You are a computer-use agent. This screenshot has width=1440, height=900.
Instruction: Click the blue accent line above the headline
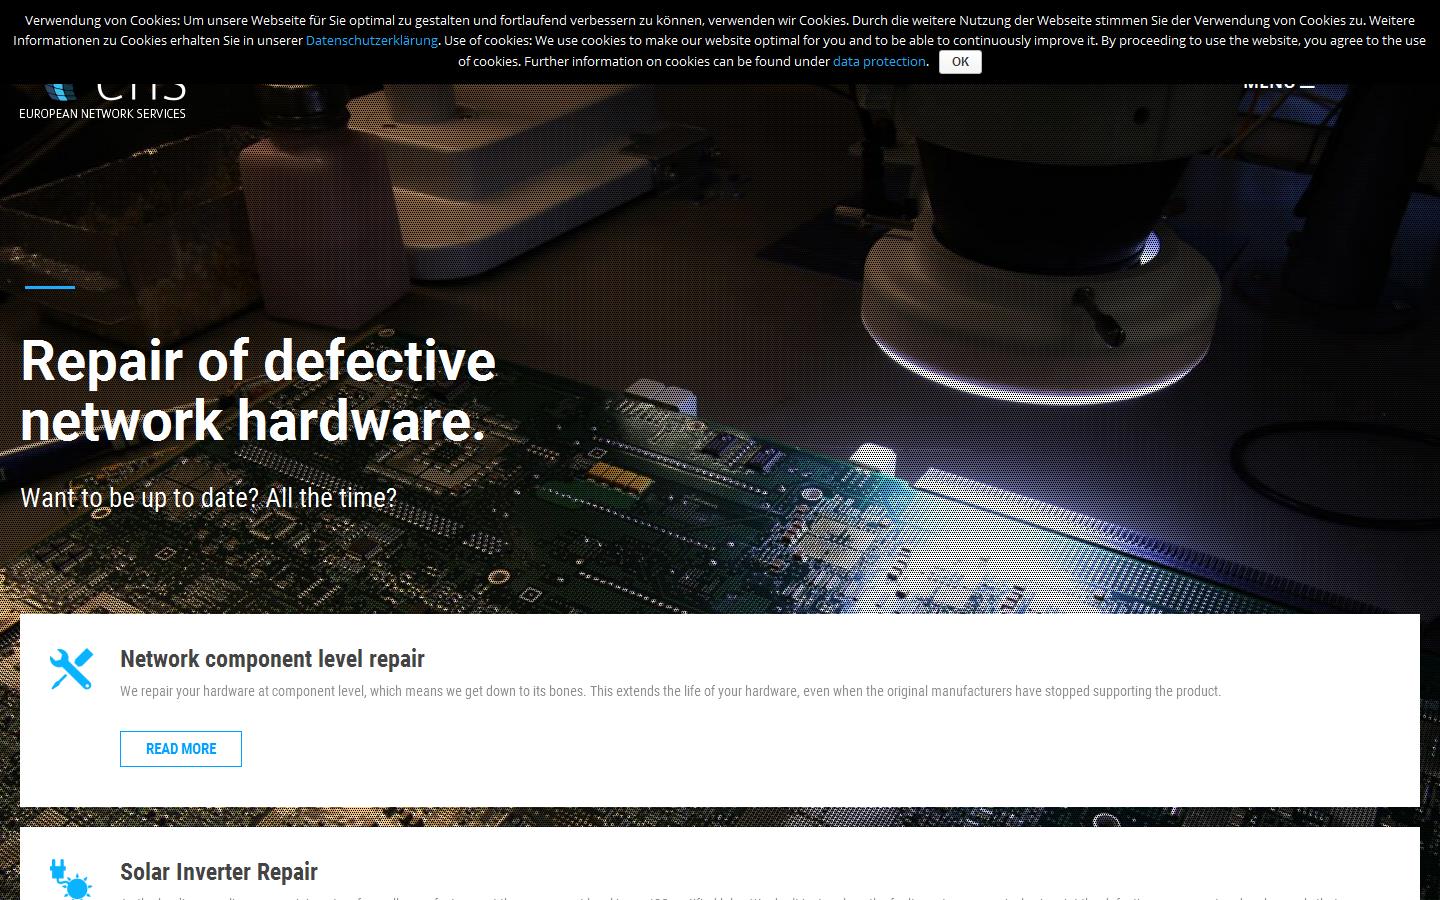50,287
